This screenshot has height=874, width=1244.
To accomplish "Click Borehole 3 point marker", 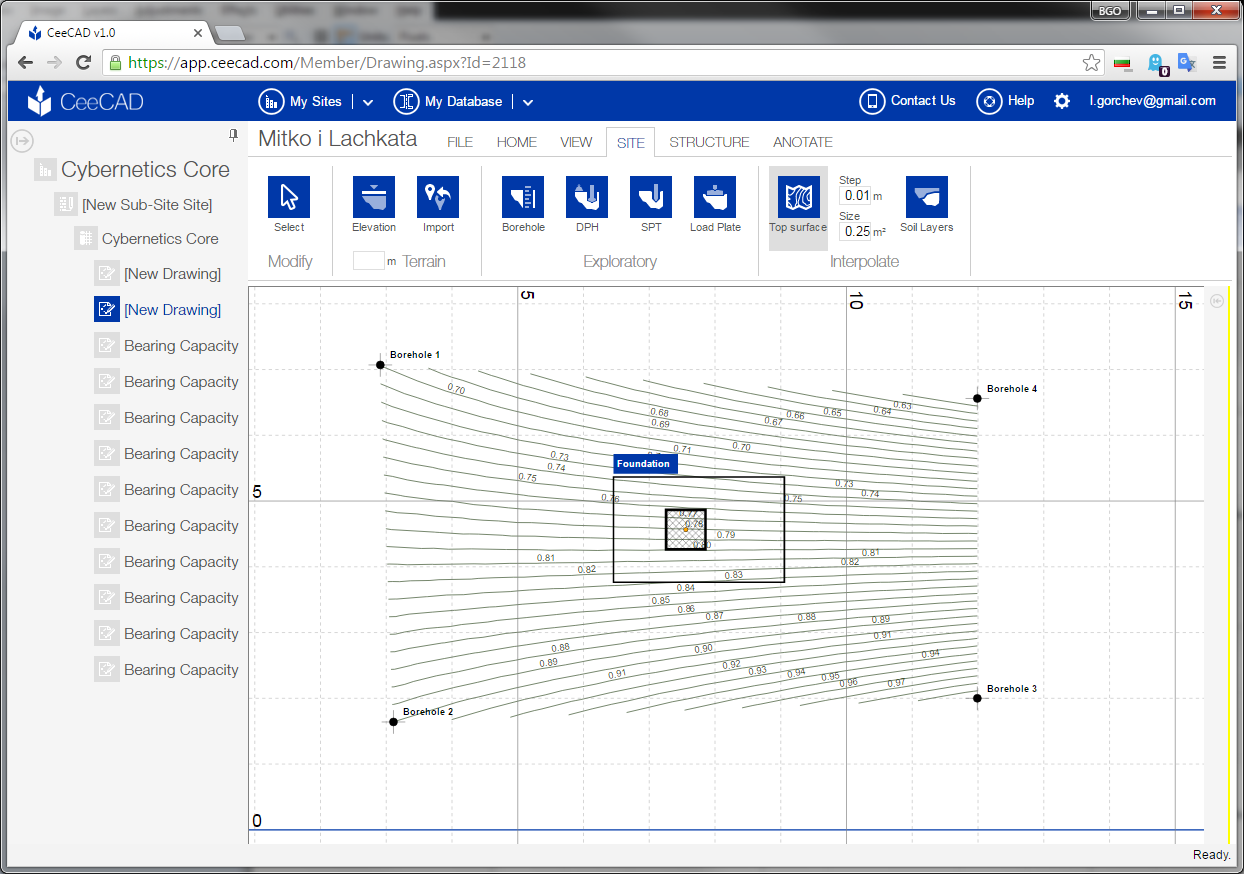I will click(978, 698).
